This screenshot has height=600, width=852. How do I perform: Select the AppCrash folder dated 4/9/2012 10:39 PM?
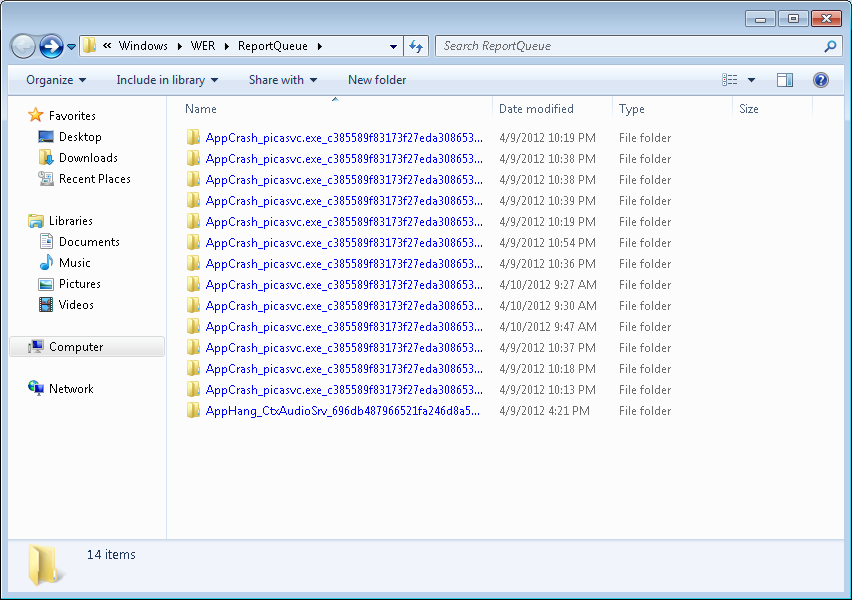344,201
